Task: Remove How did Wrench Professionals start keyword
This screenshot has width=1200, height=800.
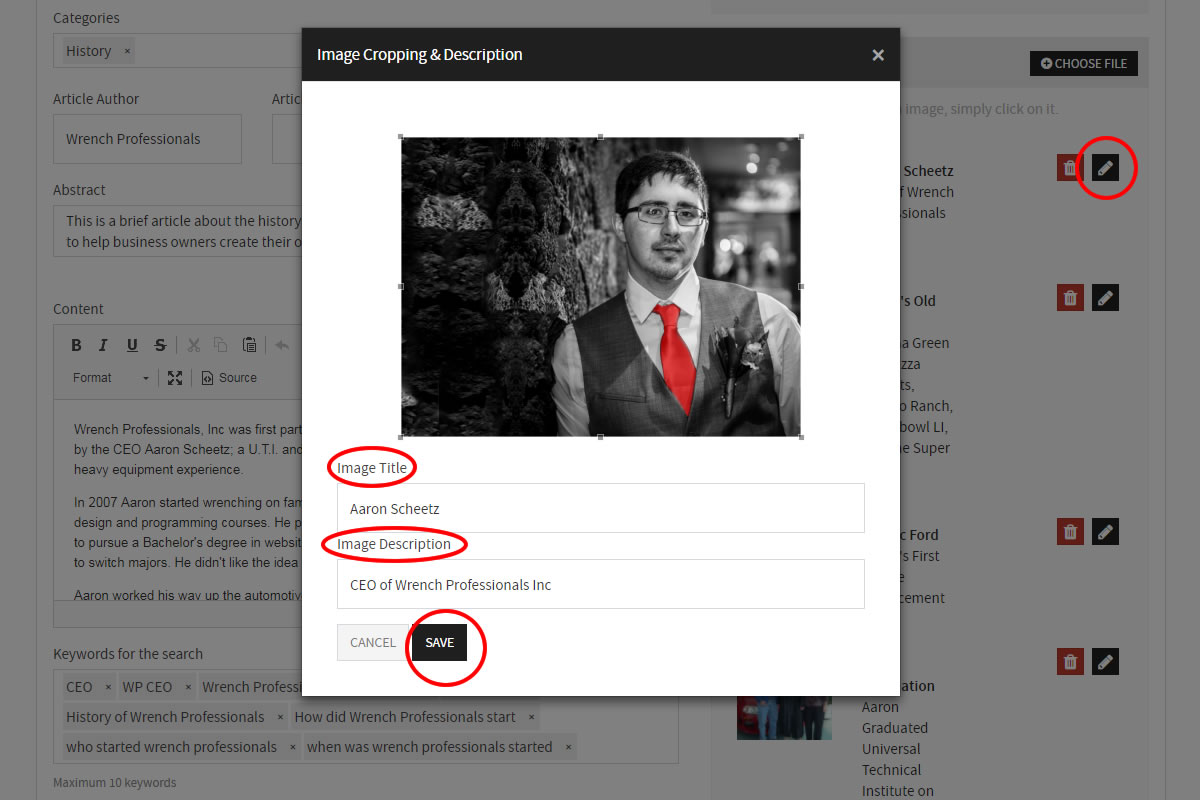Action: [x=532, y=717]
